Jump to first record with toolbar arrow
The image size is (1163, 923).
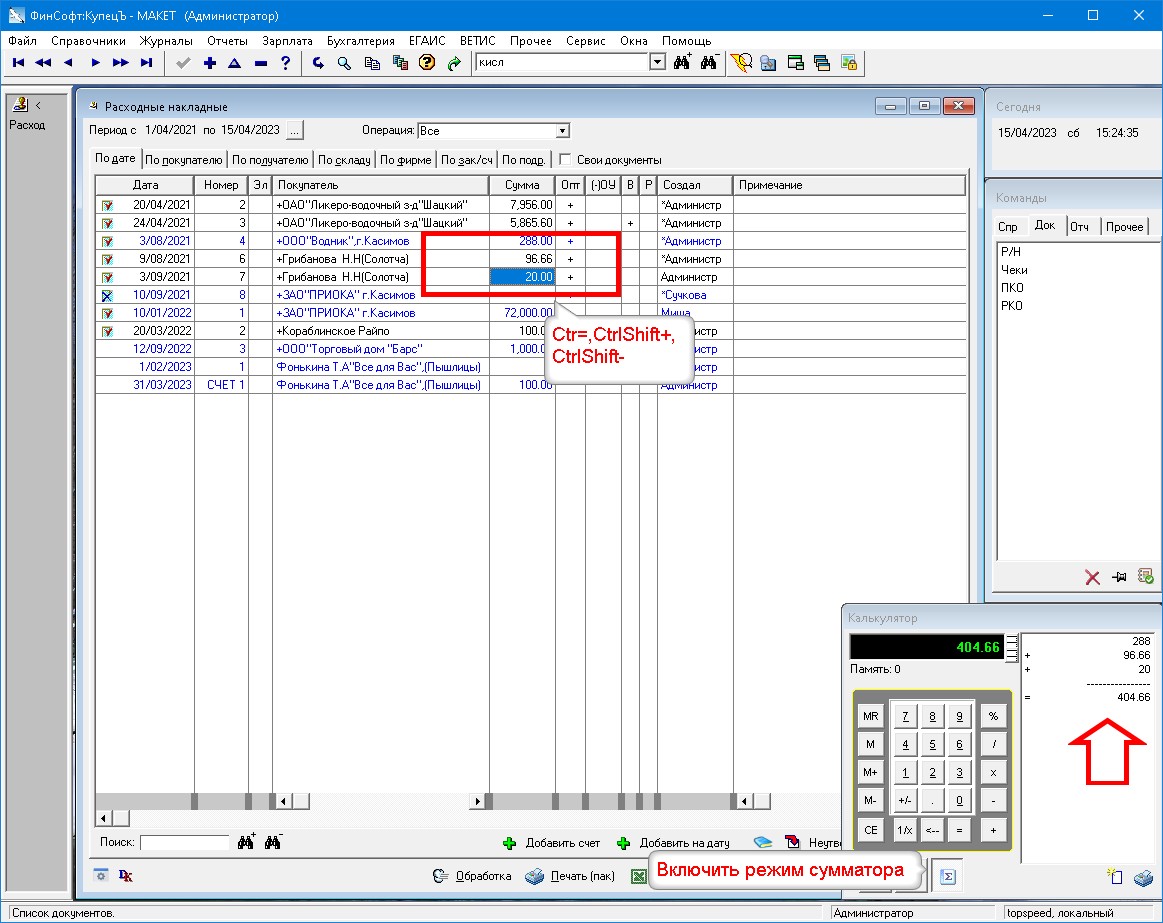18,63
